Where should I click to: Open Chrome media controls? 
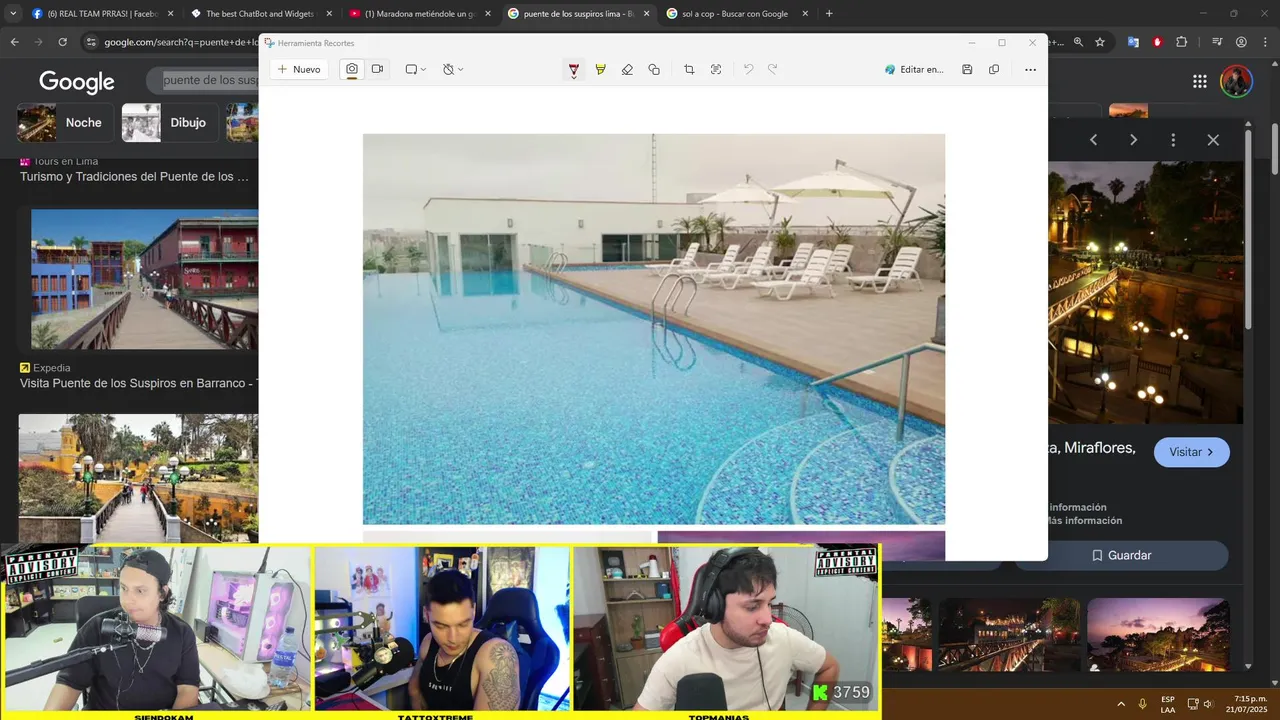[1217, 42]
